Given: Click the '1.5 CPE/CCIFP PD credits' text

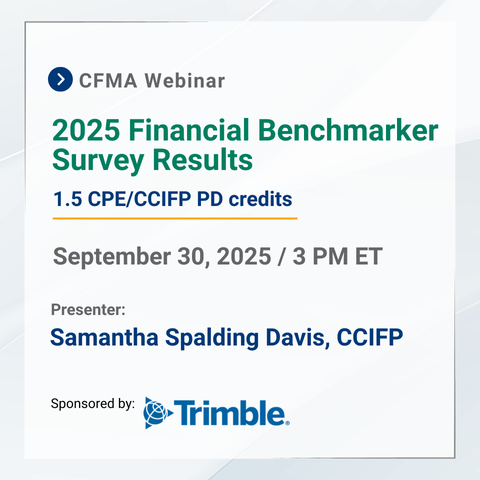Looking at the screenshot, I should tap(173, 199).
